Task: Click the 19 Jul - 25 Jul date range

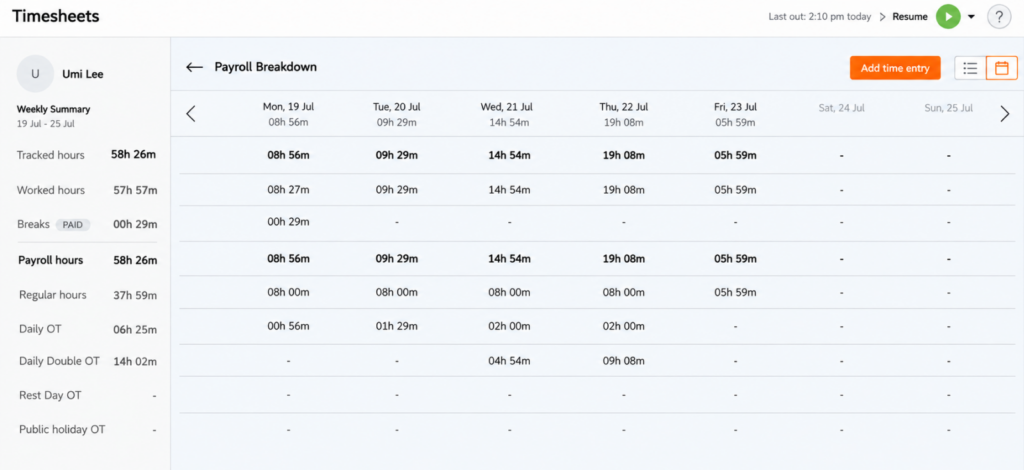Action: tap(46, 123)
